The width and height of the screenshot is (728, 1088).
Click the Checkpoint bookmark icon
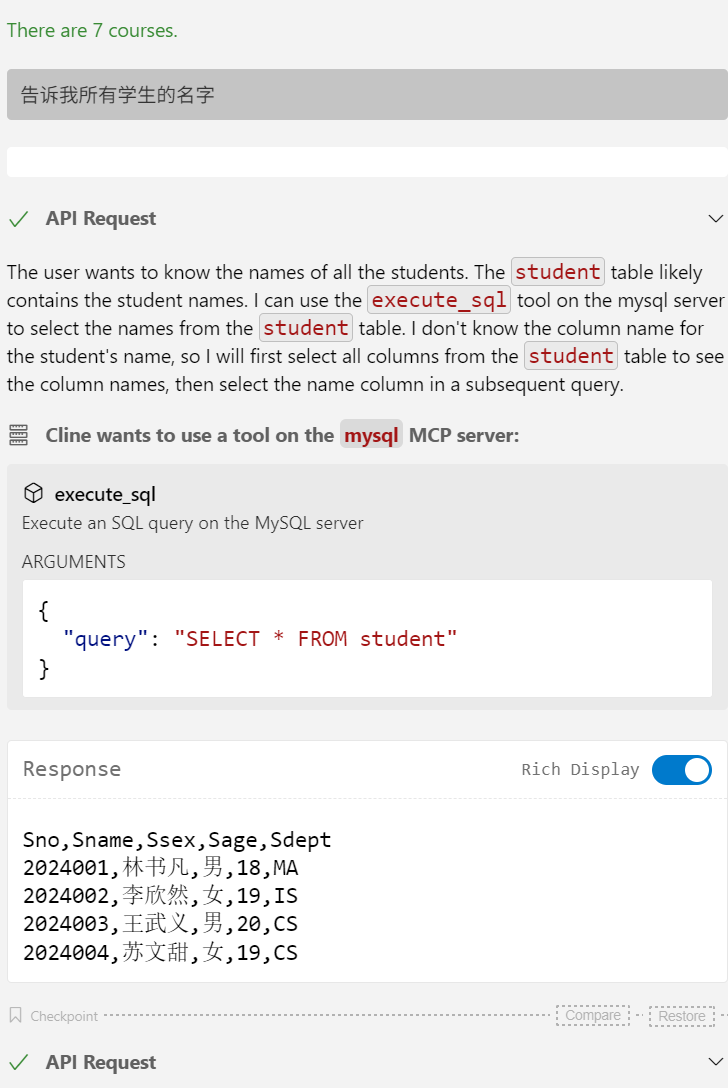tap(15, 1015)
